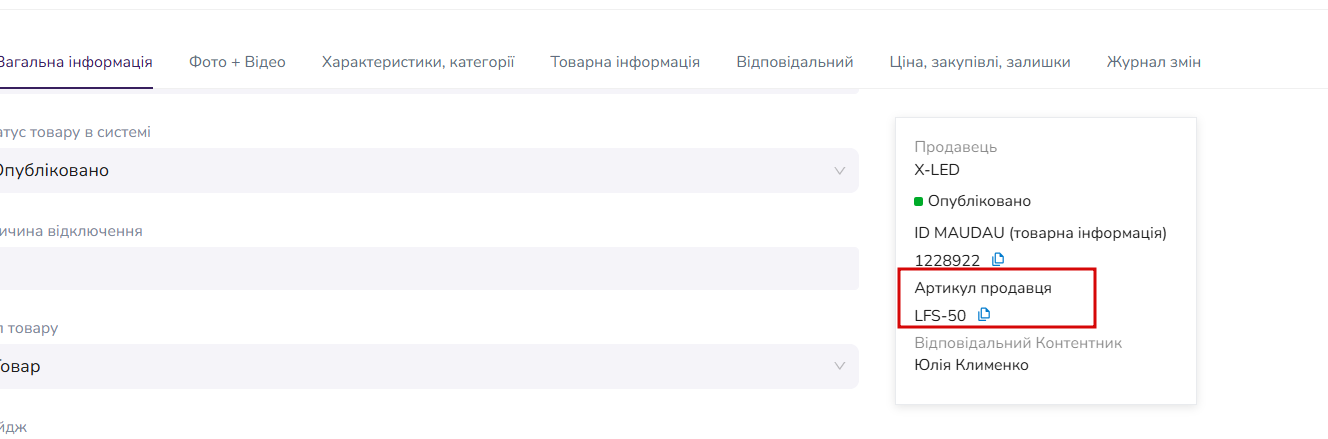Click the ID number 1228922 text
This screenshot has width=1328, height=439.
click(947, 261)
